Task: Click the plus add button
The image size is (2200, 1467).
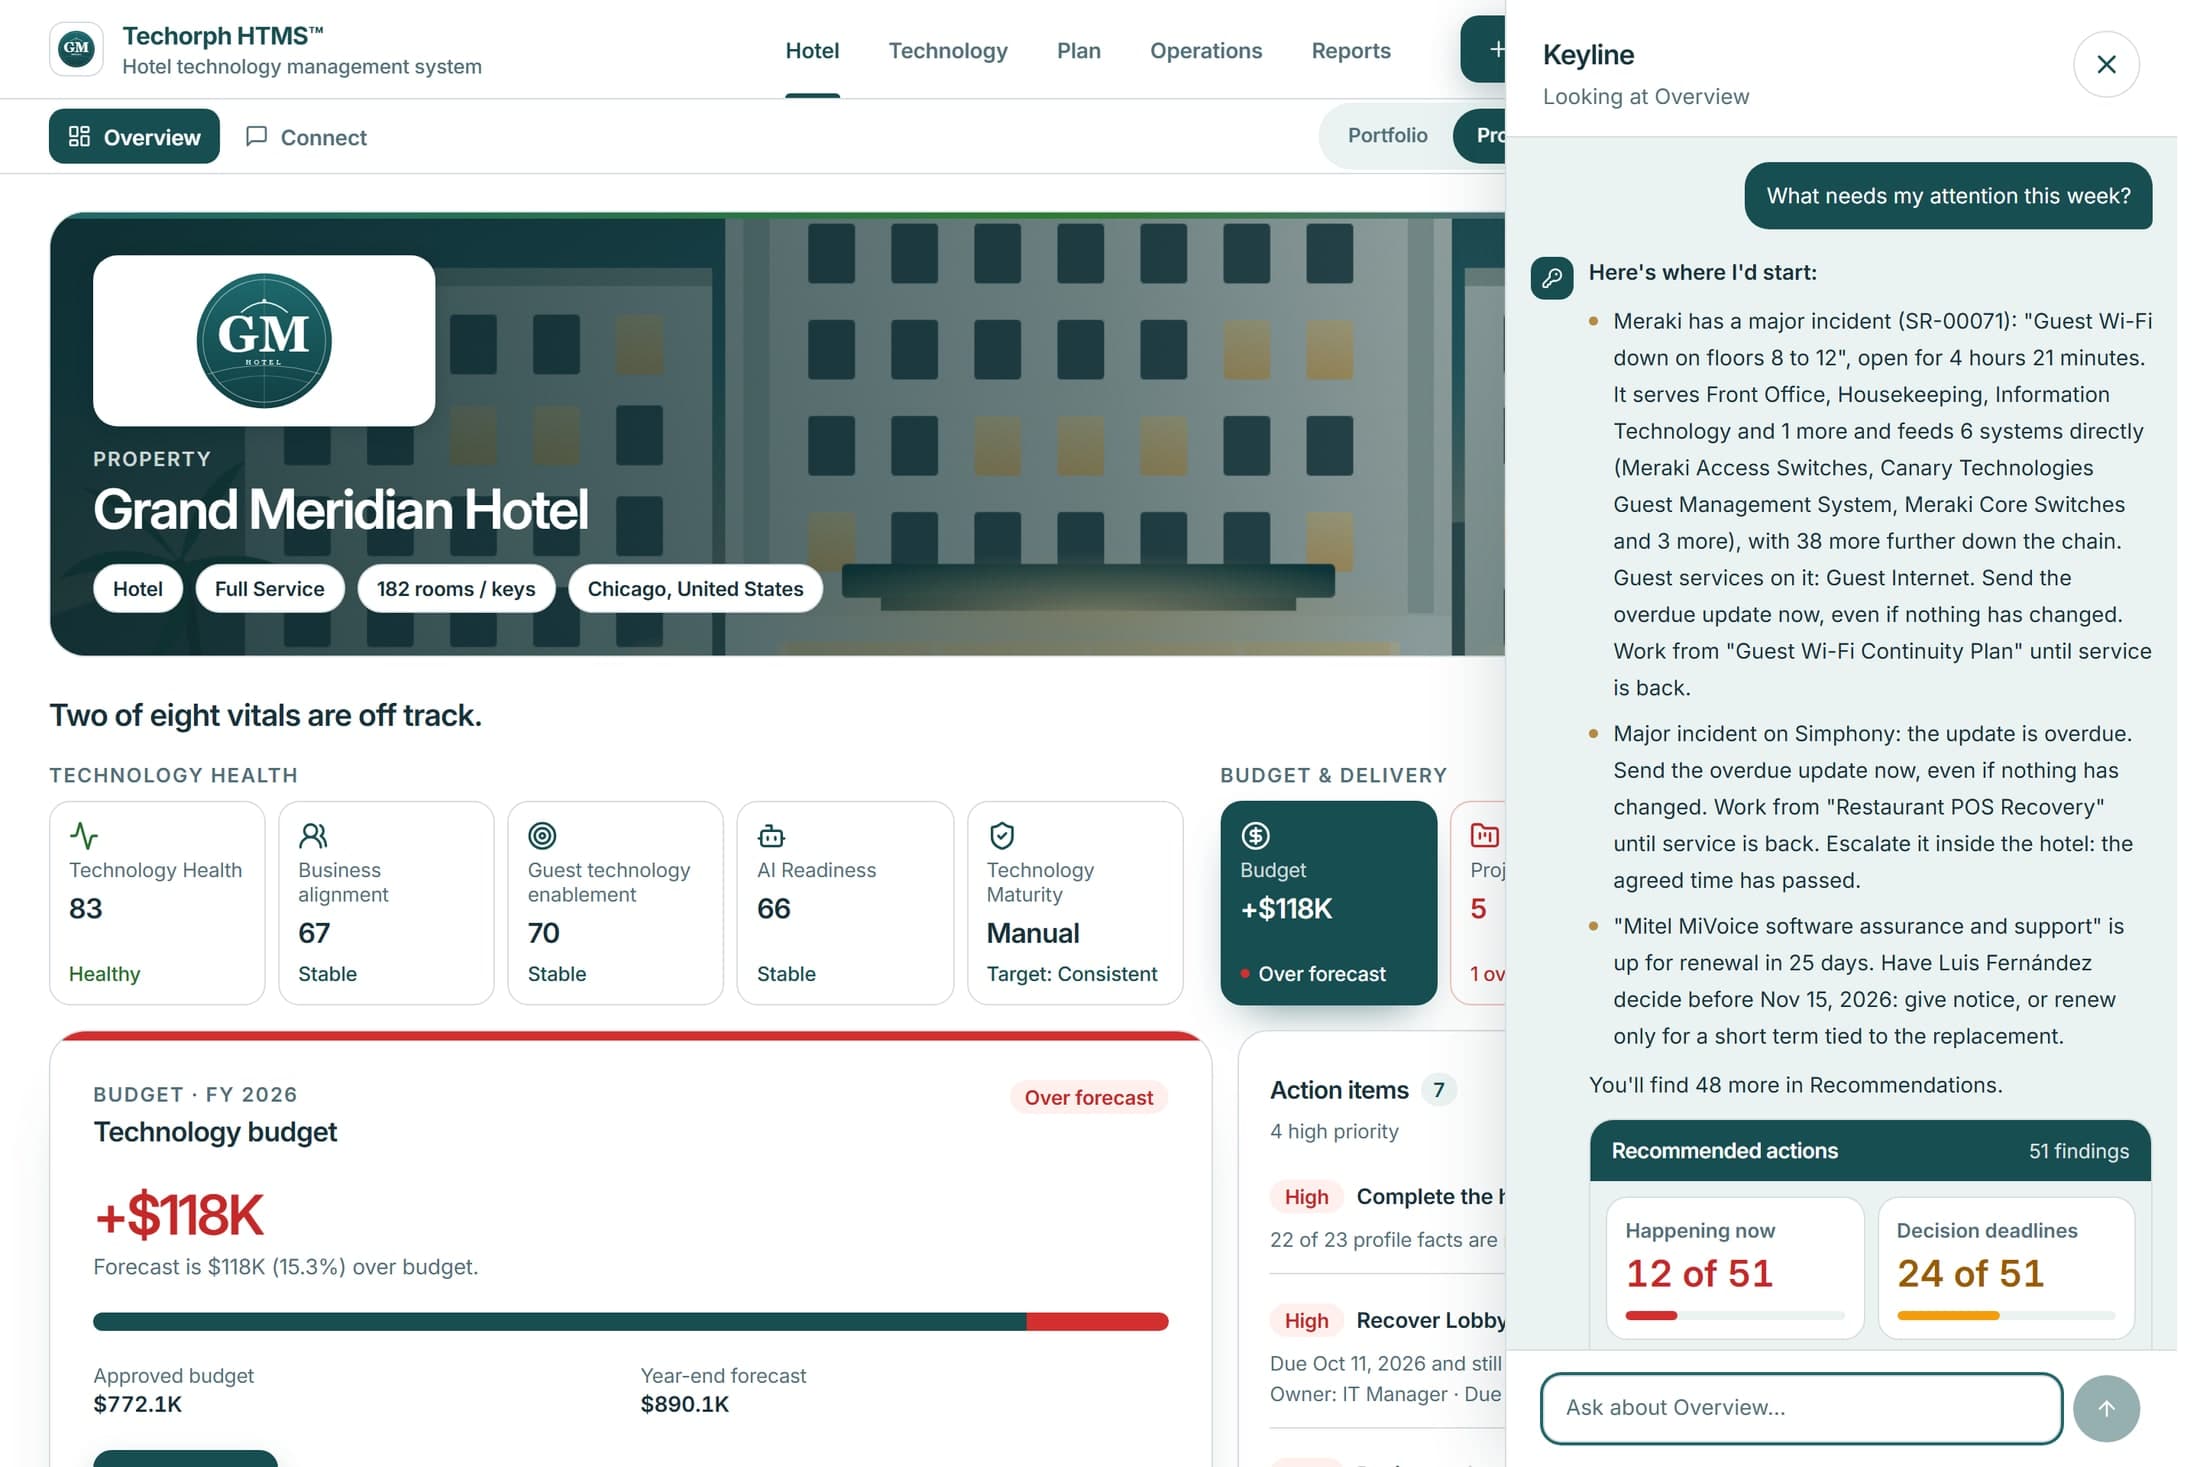Action: (1484, 49)
